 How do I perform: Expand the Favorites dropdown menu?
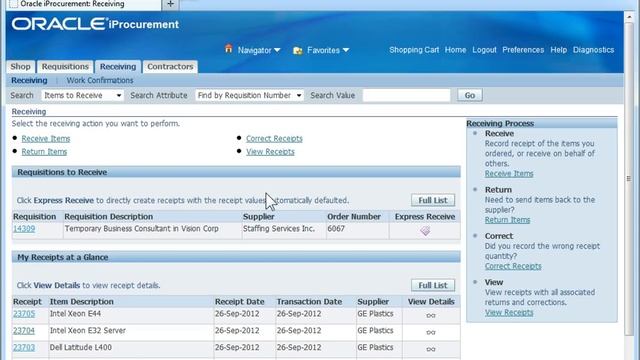tap(346, 50)
